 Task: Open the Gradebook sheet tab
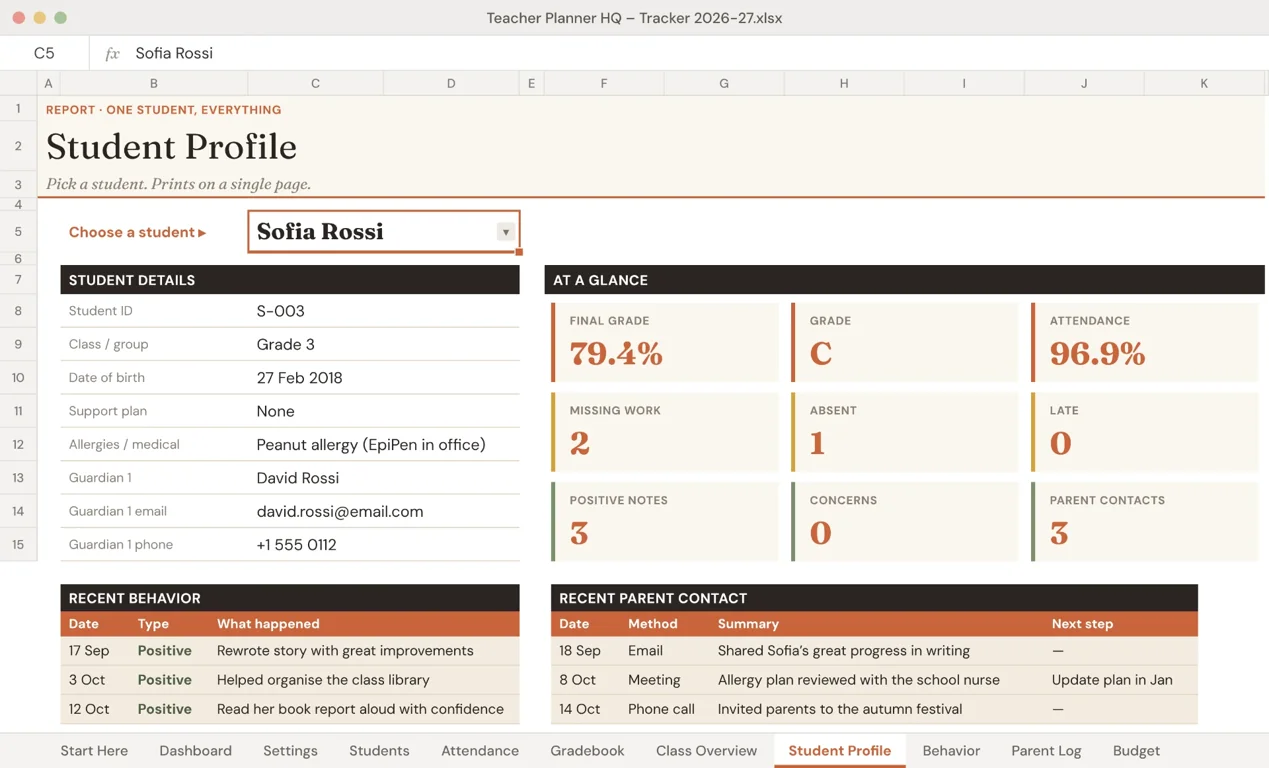coord(587,751)
